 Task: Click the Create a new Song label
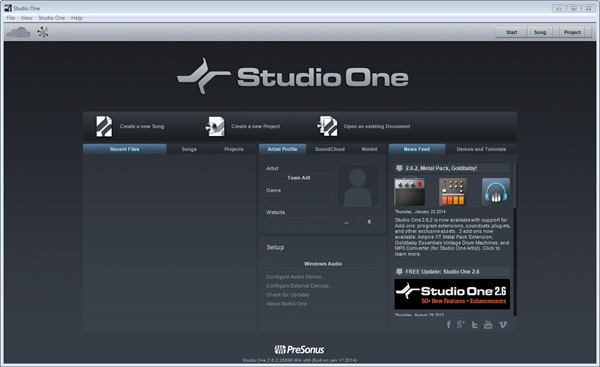coord(142,126)
